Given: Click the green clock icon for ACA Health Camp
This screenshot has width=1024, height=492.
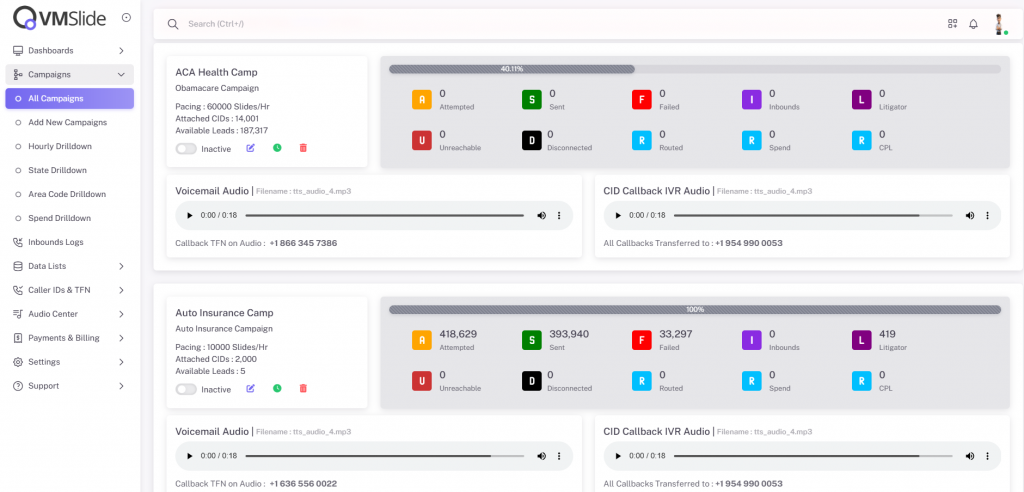Looking at the screenshot, I should pyautogui.click(x=277, y=148).
